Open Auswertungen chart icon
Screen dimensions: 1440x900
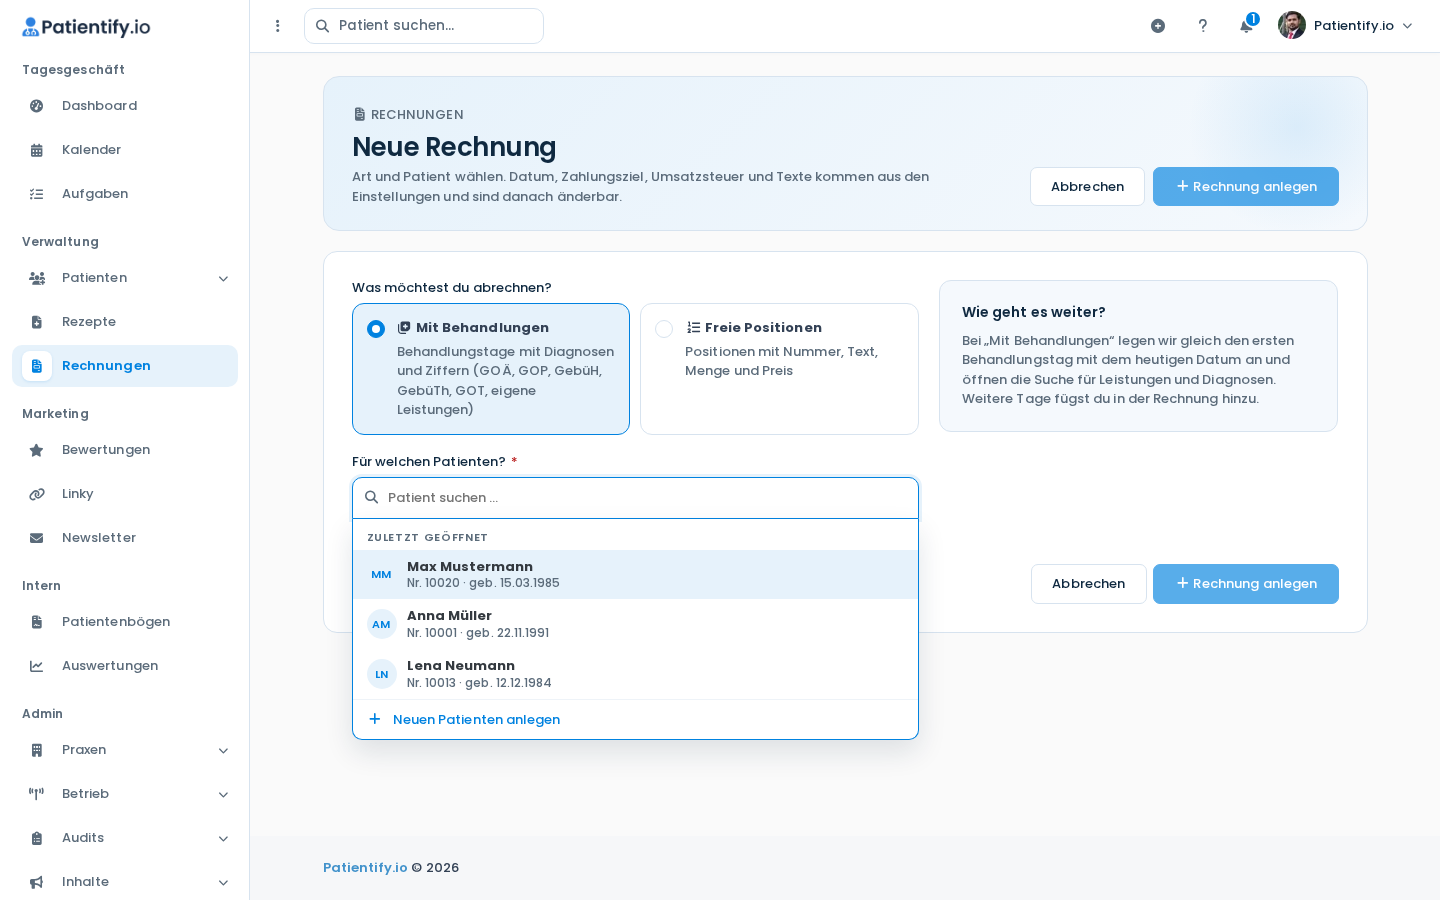(x=37, y=666)
